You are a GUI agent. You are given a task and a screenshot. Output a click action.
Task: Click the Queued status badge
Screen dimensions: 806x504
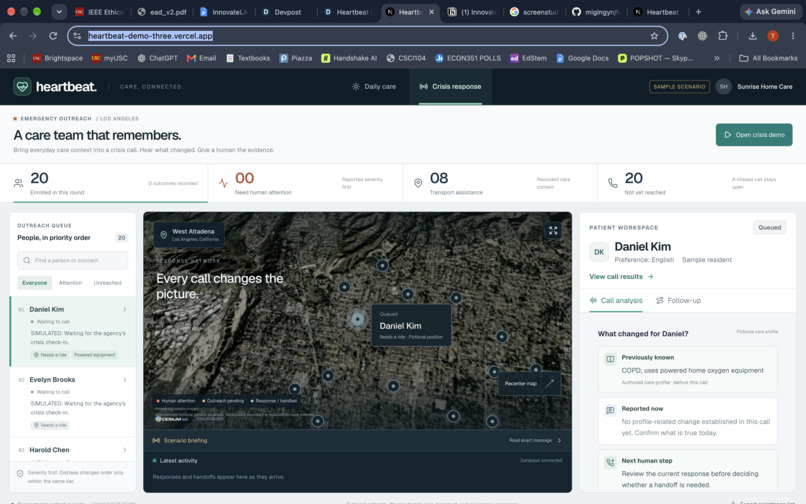click(x=770, y=227)
